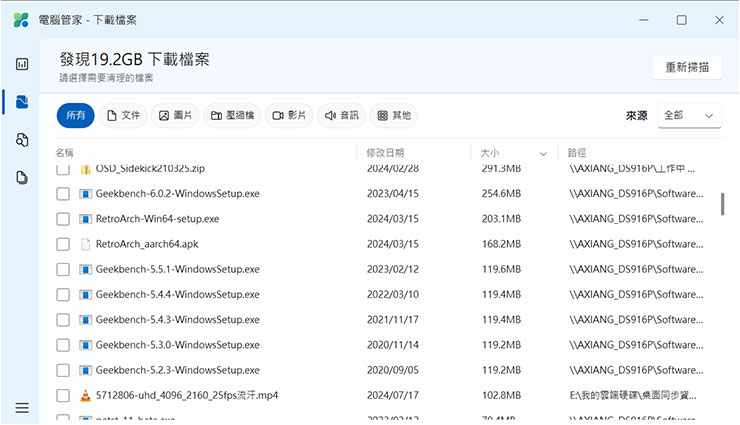The image size is (740, 425).
Task: Select the Geekbench-5.4.3-WindowsSetup.exe checkbox
Action: coord(63,320)
